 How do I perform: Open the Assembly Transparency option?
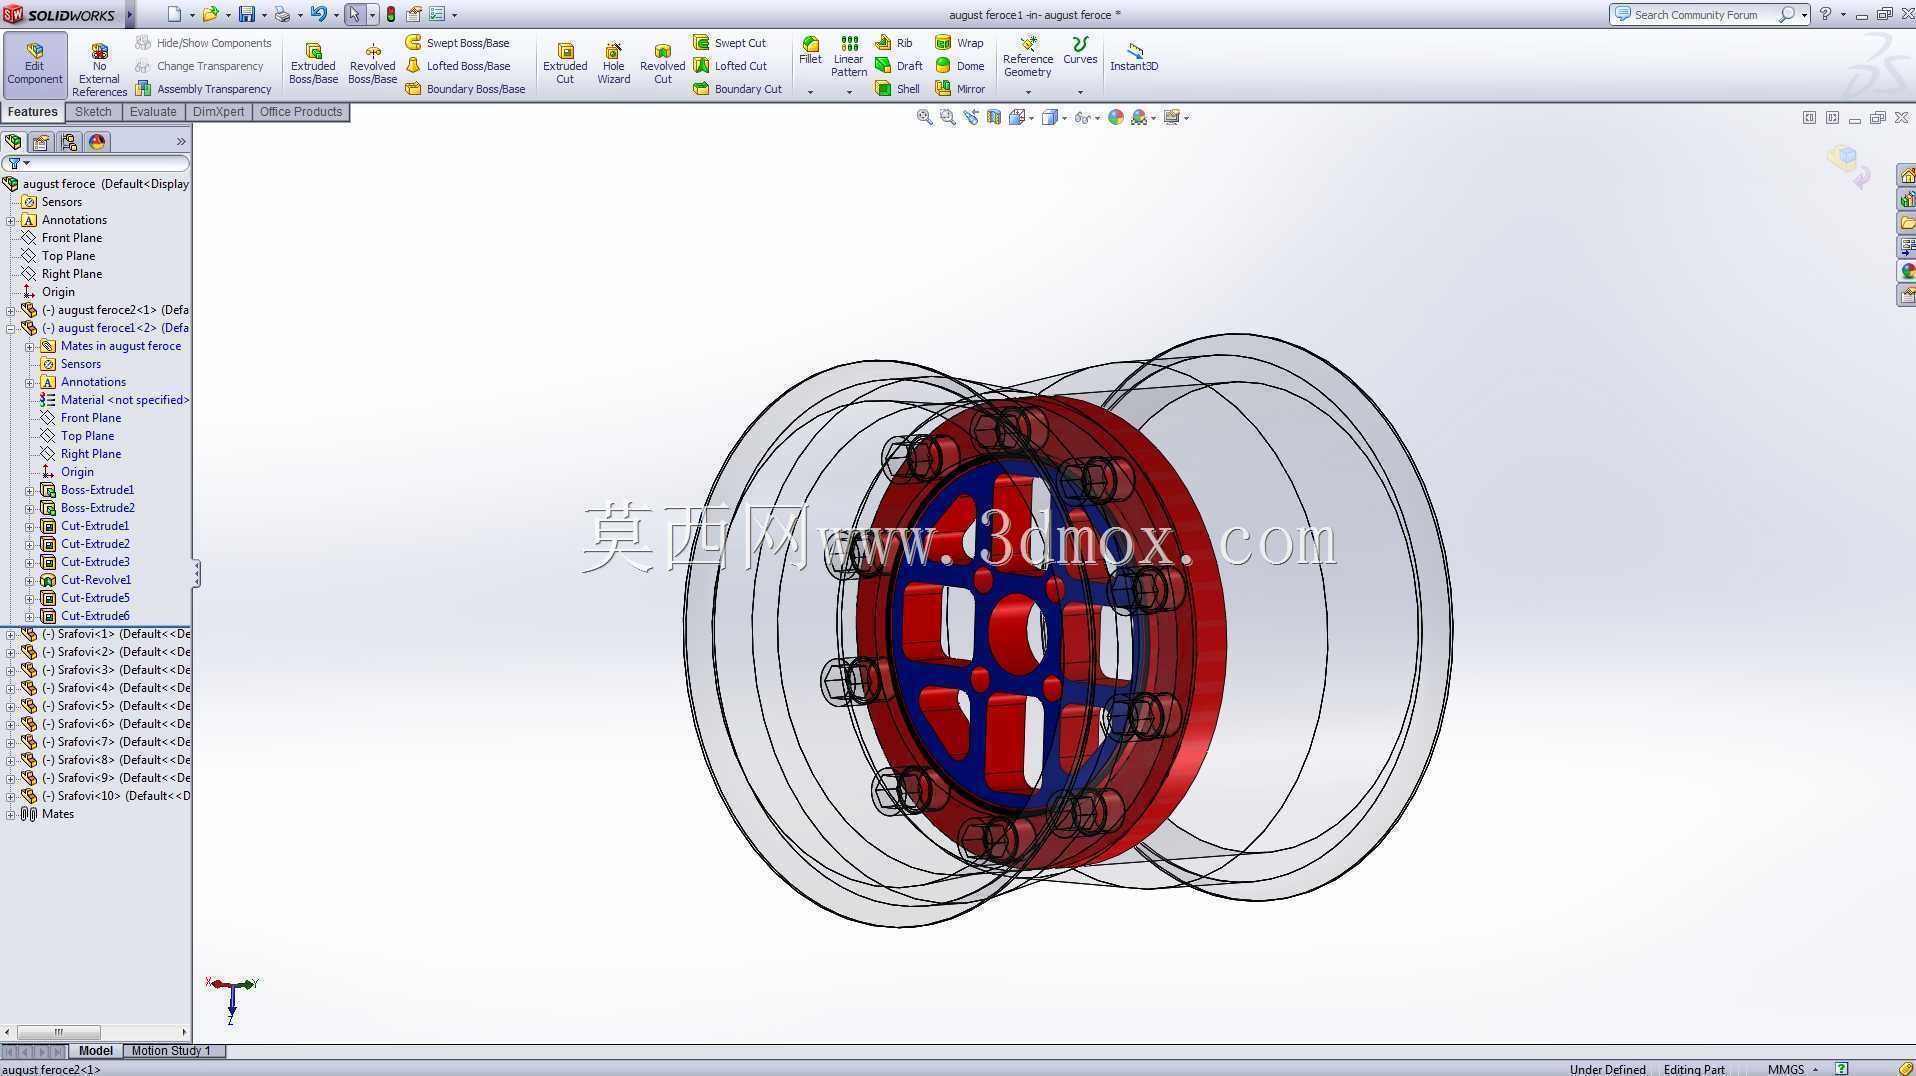[x=203, y=89]
